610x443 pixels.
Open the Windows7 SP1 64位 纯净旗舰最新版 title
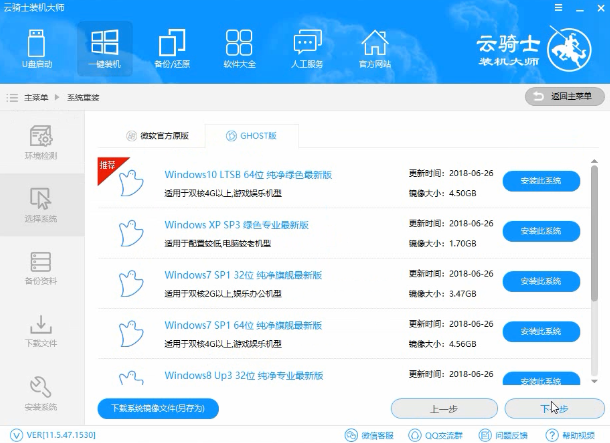[x=243, y=326]
